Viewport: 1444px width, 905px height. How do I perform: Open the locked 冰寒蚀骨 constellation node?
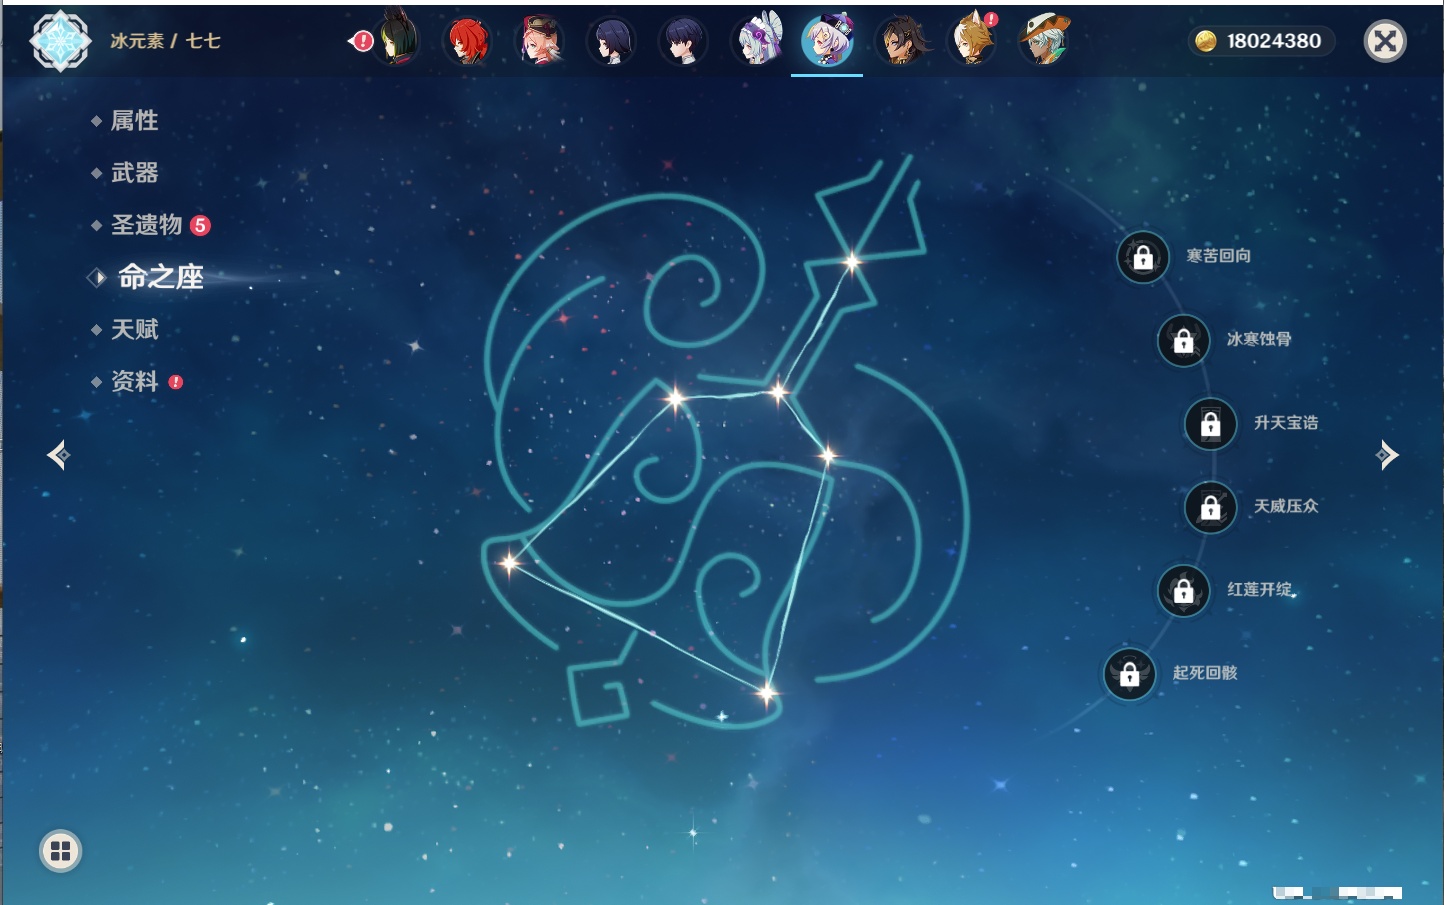click(x=1184, y=340)
